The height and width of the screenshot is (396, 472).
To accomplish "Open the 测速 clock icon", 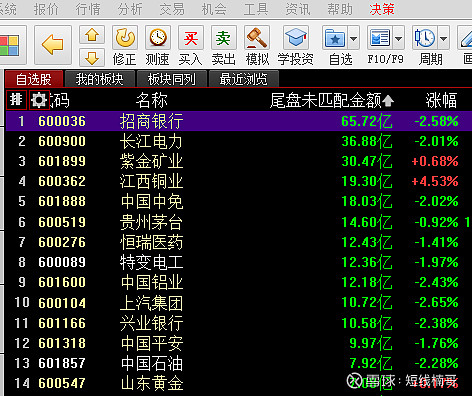I will 158,37.
